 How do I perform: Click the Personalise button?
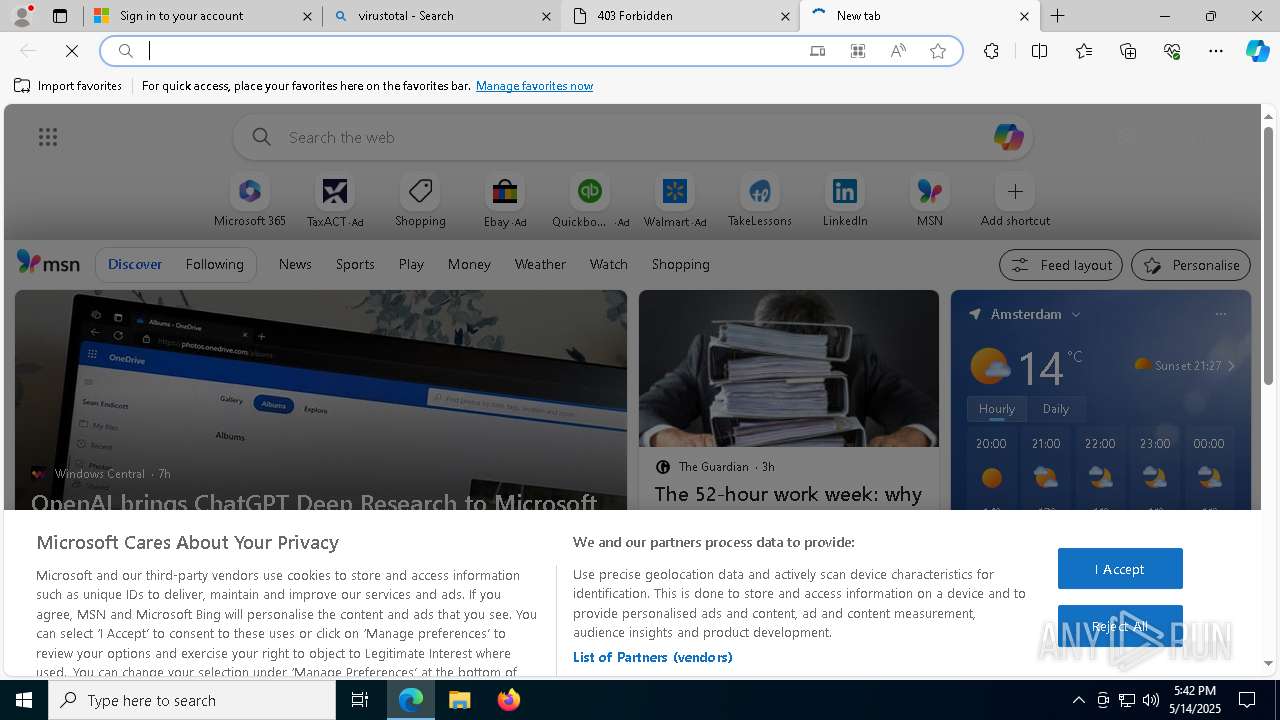point(1190,265)
